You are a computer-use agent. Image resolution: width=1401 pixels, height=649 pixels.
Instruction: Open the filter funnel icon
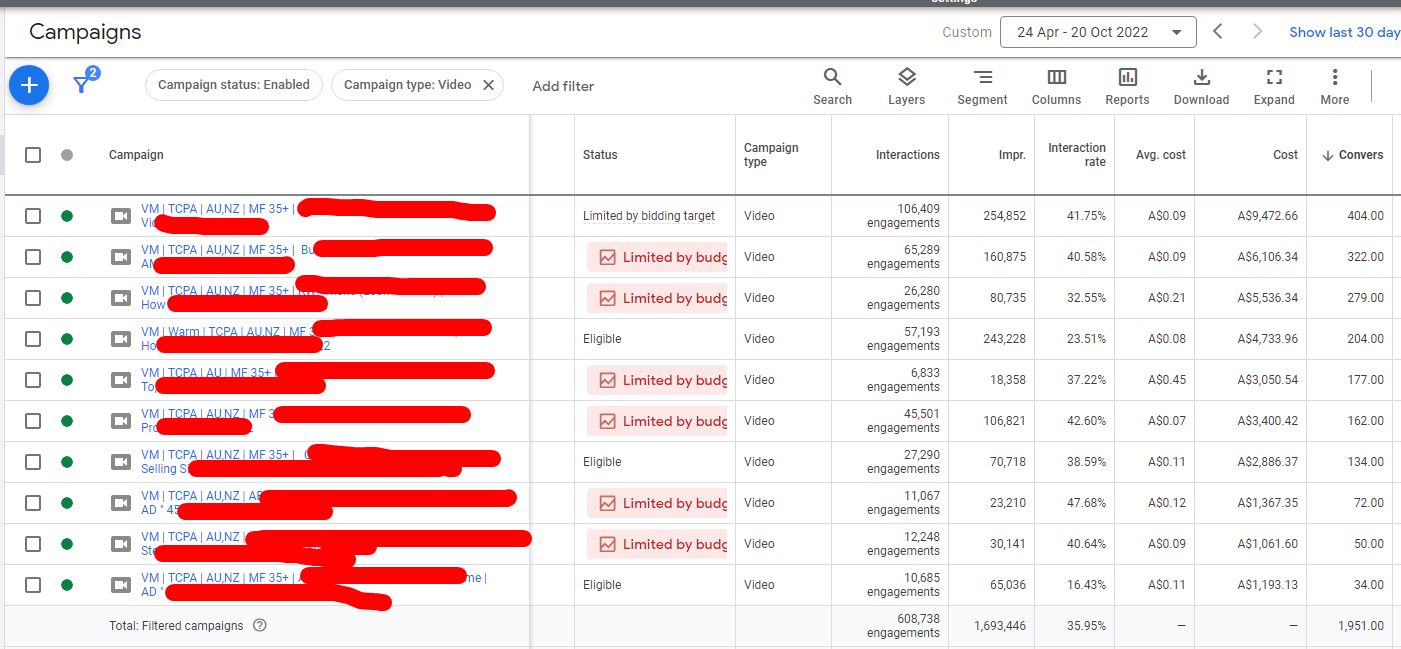83,85
